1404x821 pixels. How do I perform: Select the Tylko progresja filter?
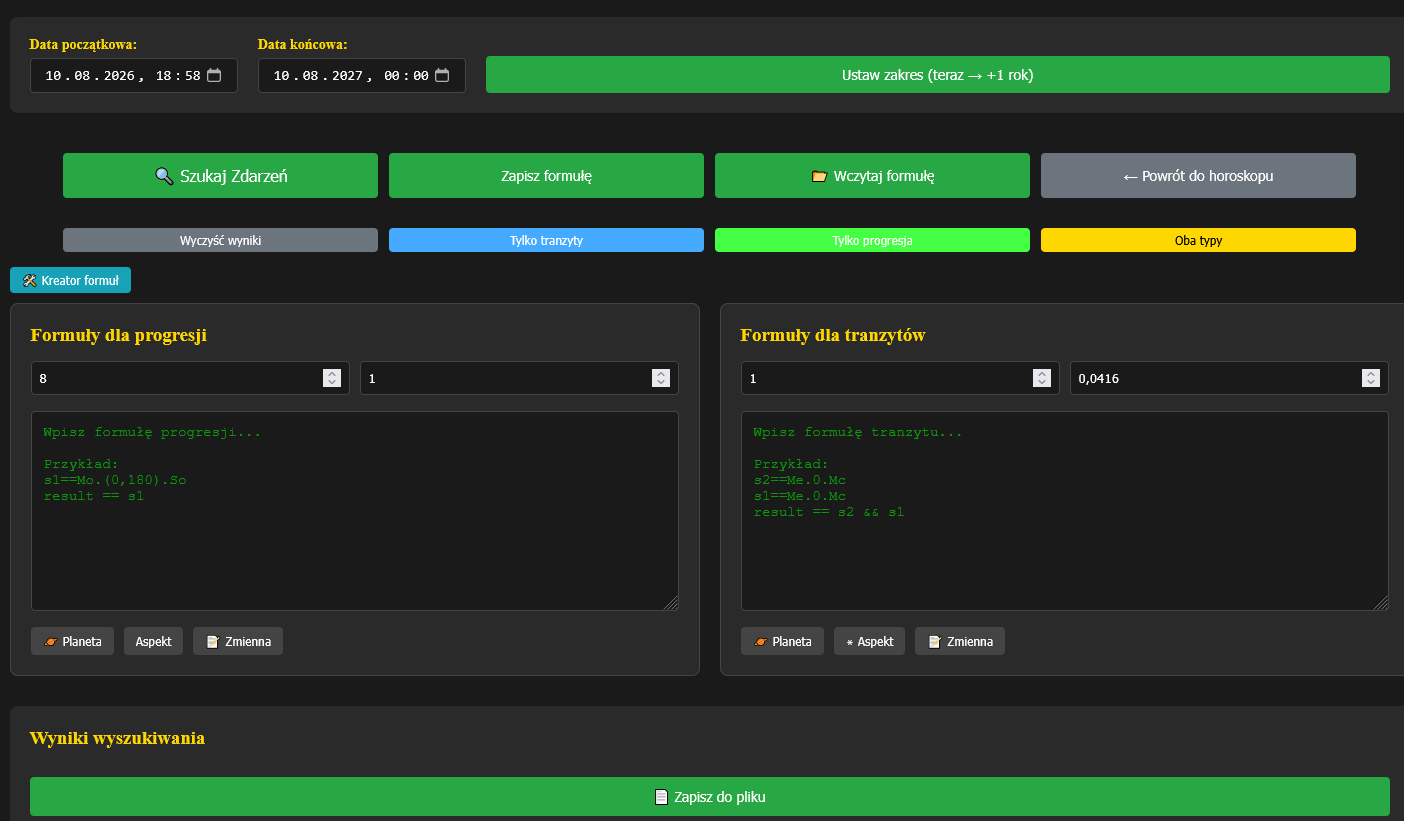coord(872,240)
